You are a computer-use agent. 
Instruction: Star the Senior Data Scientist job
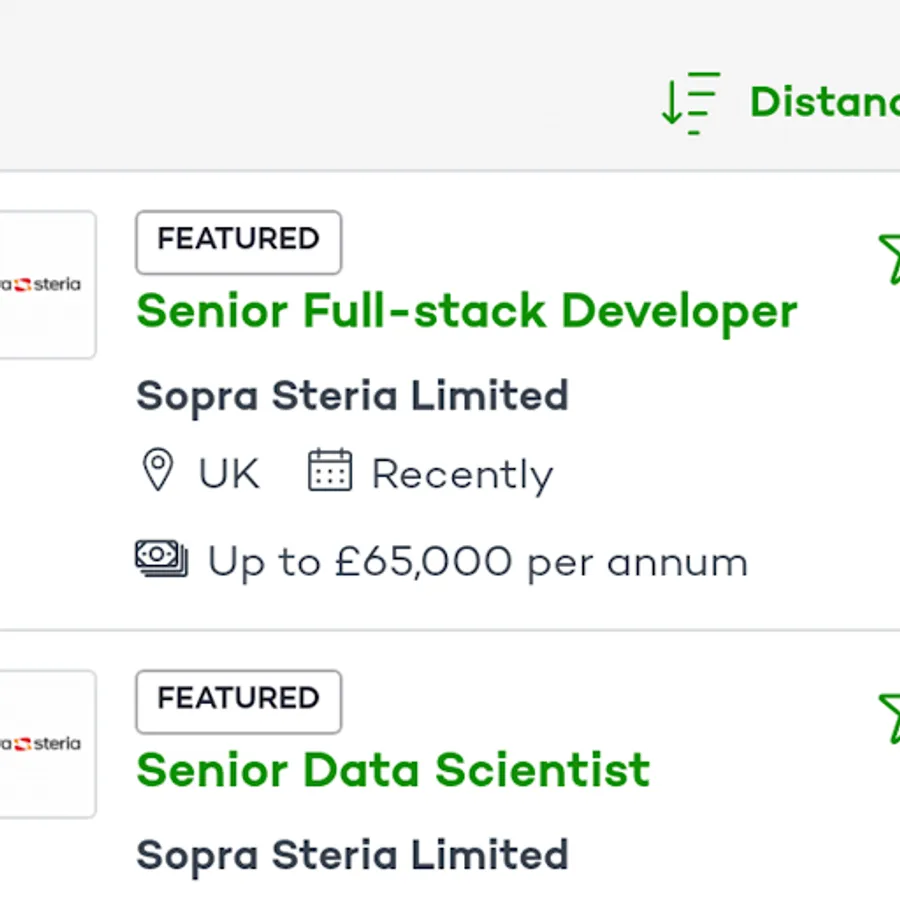pos(890,717)
